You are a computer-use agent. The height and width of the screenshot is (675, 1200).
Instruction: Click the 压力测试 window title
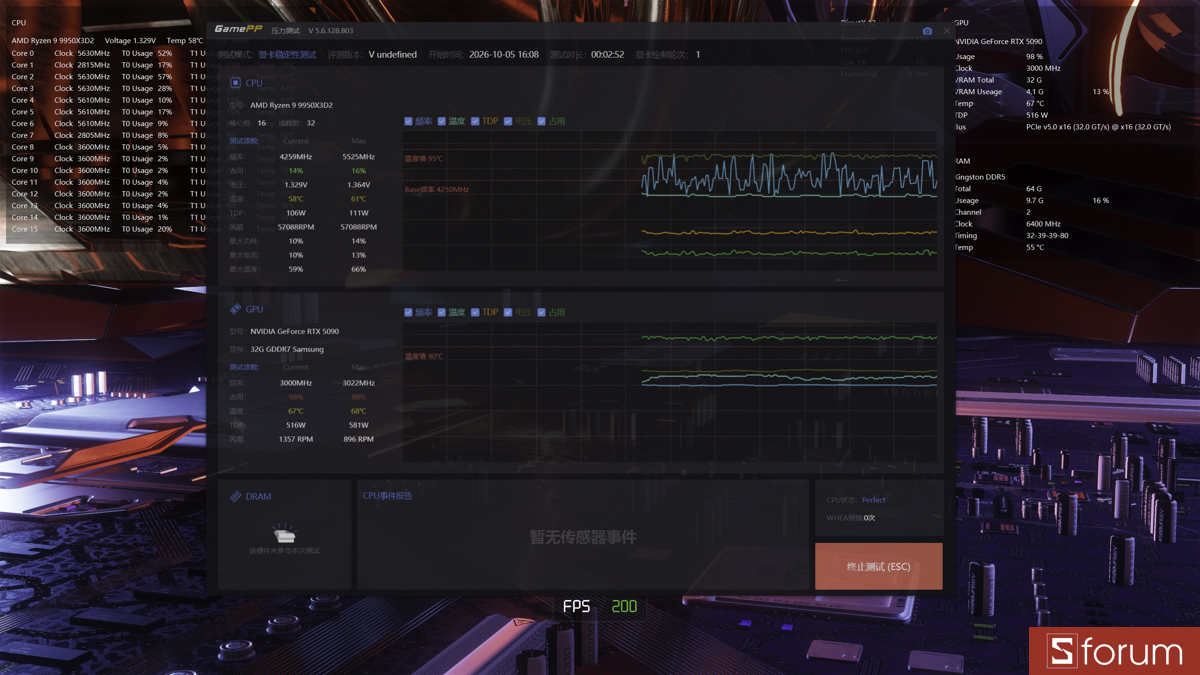coord(285,31)
